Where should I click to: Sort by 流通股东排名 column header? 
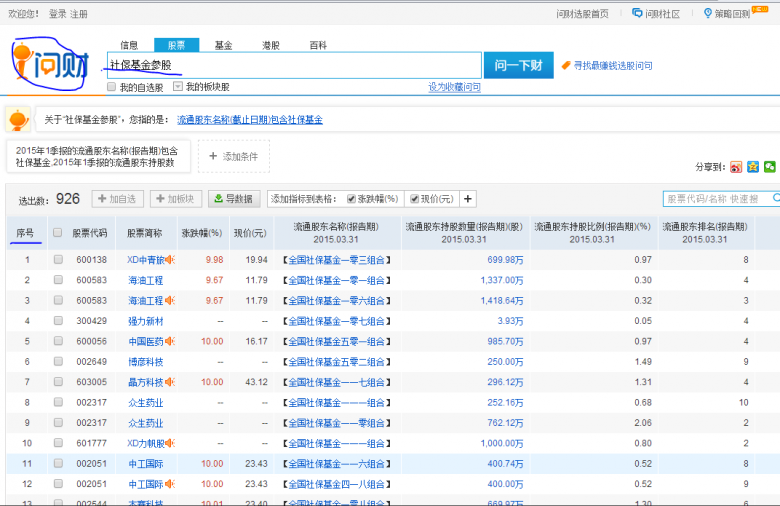click(705, 233)
